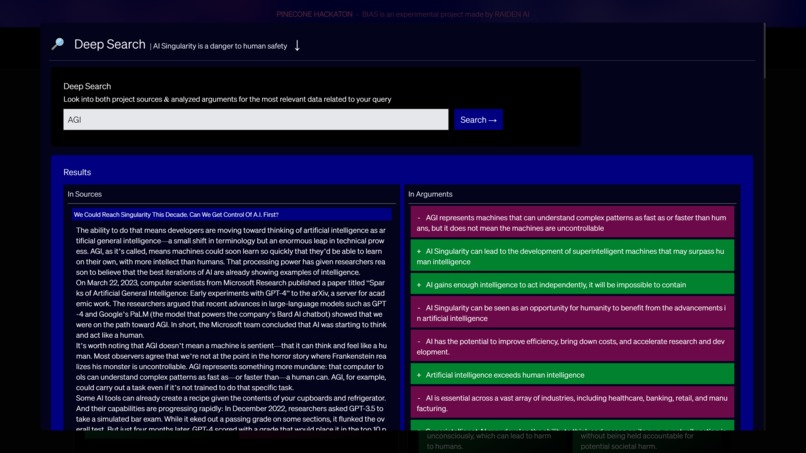Click source paragraph starting 'Some AI tools can already'
Screen dimensions: 806x453
click(231, 413)
